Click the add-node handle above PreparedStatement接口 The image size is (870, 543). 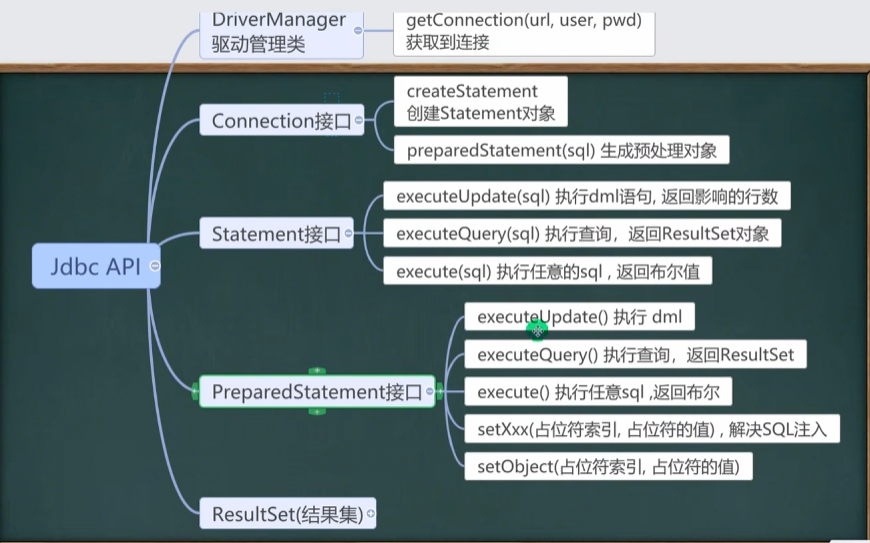[317, 370]
